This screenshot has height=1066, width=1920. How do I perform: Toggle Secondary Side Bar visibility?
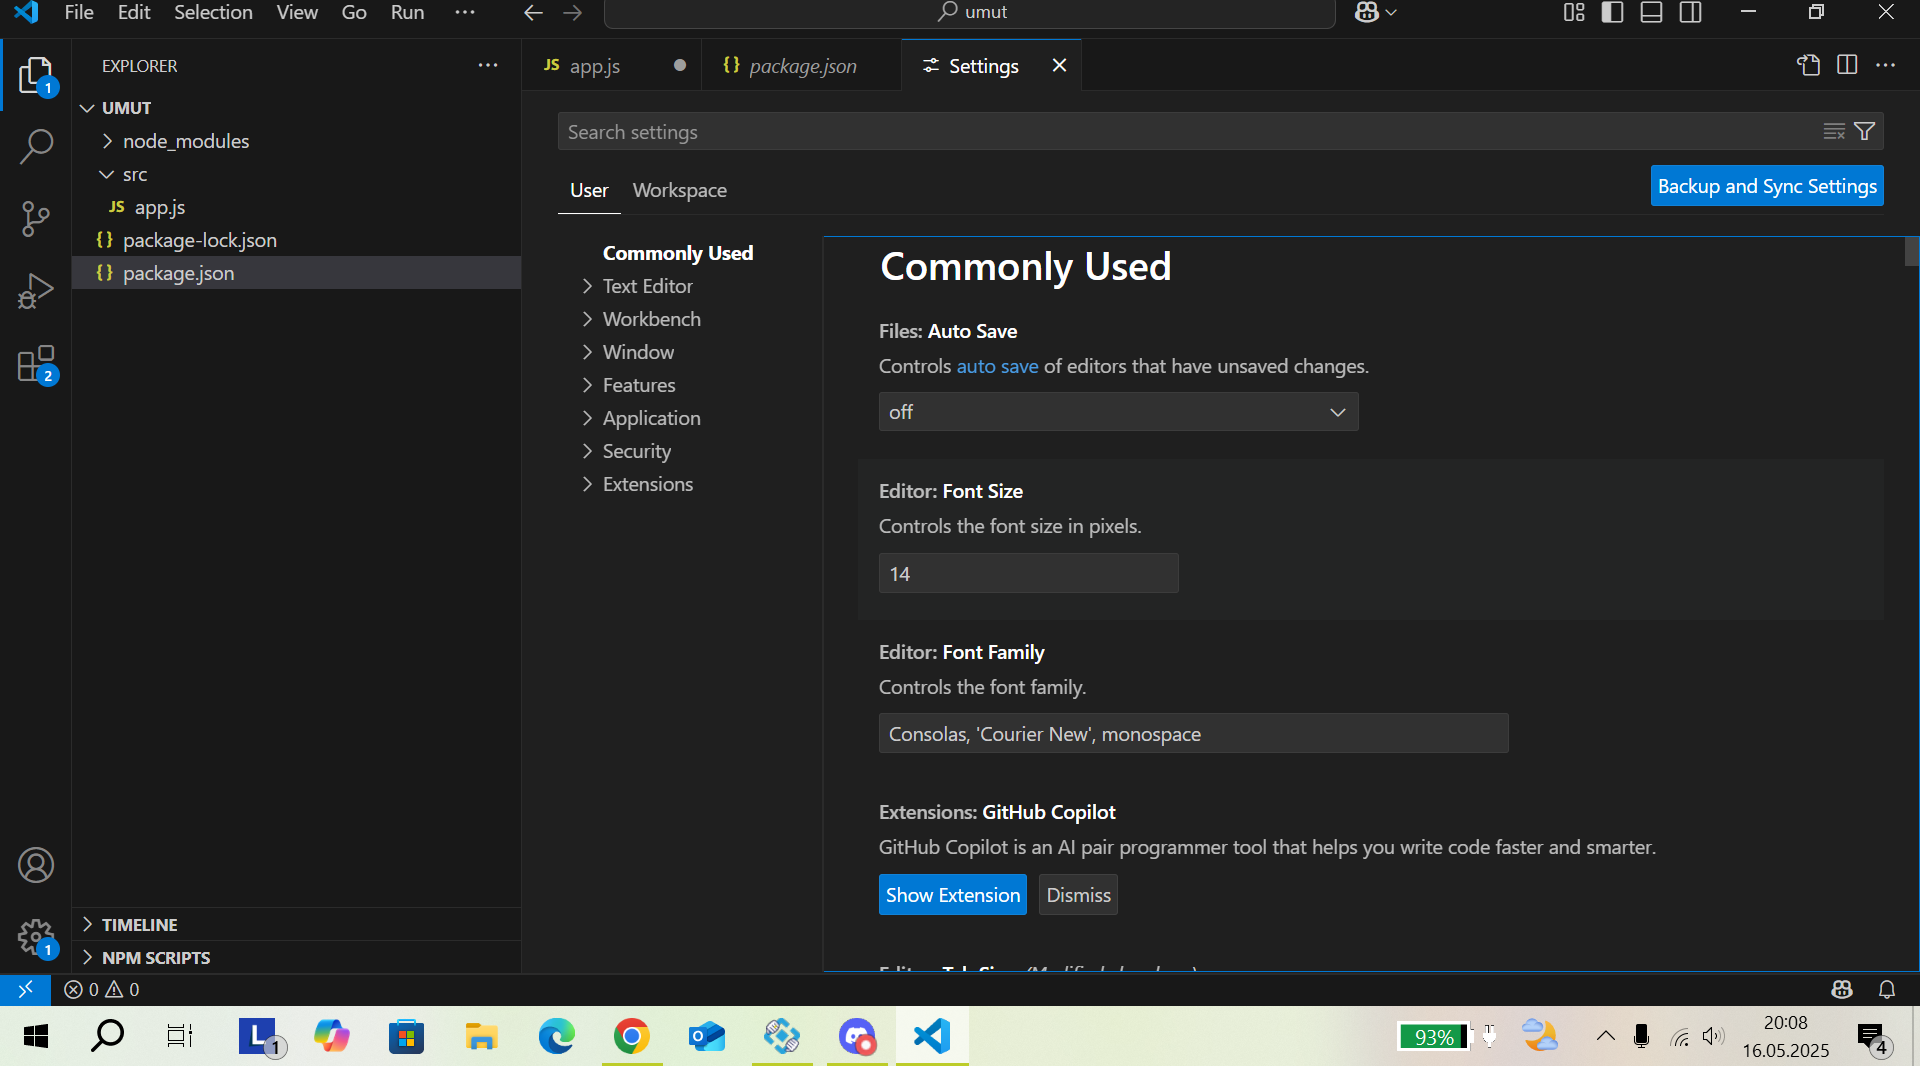click(x=1691, y=12)
